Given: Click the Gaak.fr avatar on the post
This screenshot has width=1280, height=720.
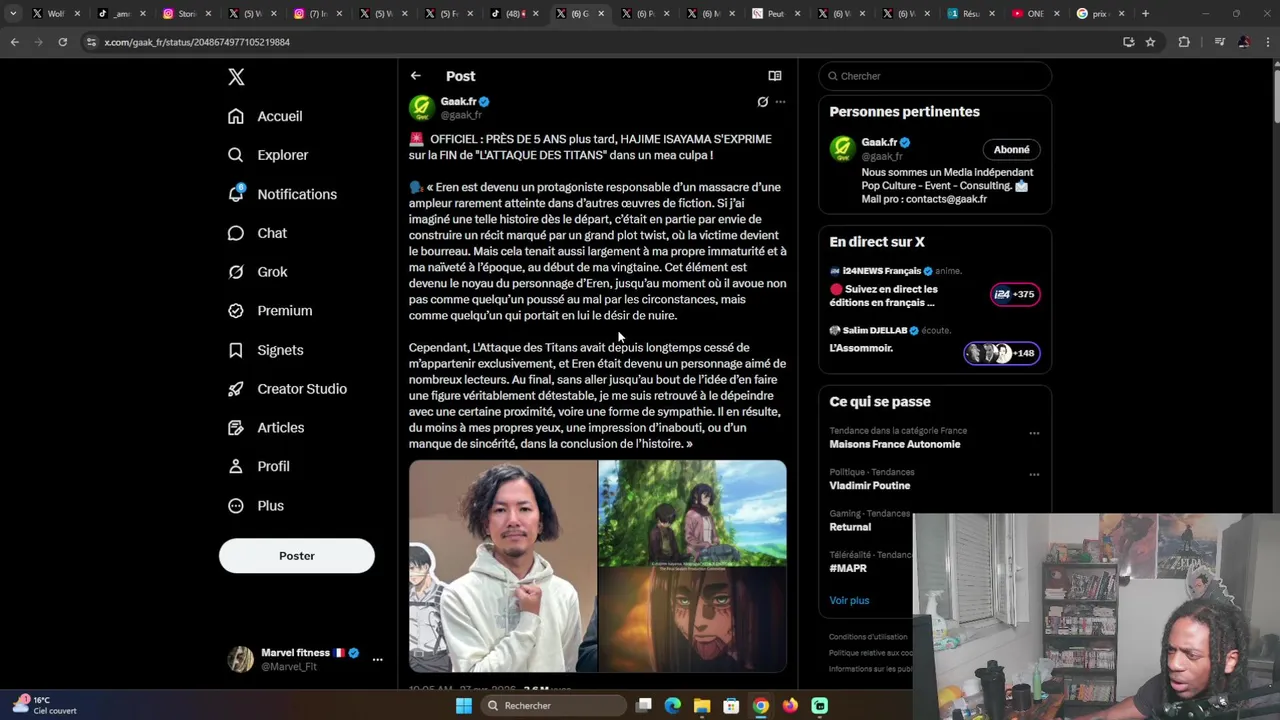Looking at the screenshot, I should pos(422,108).
